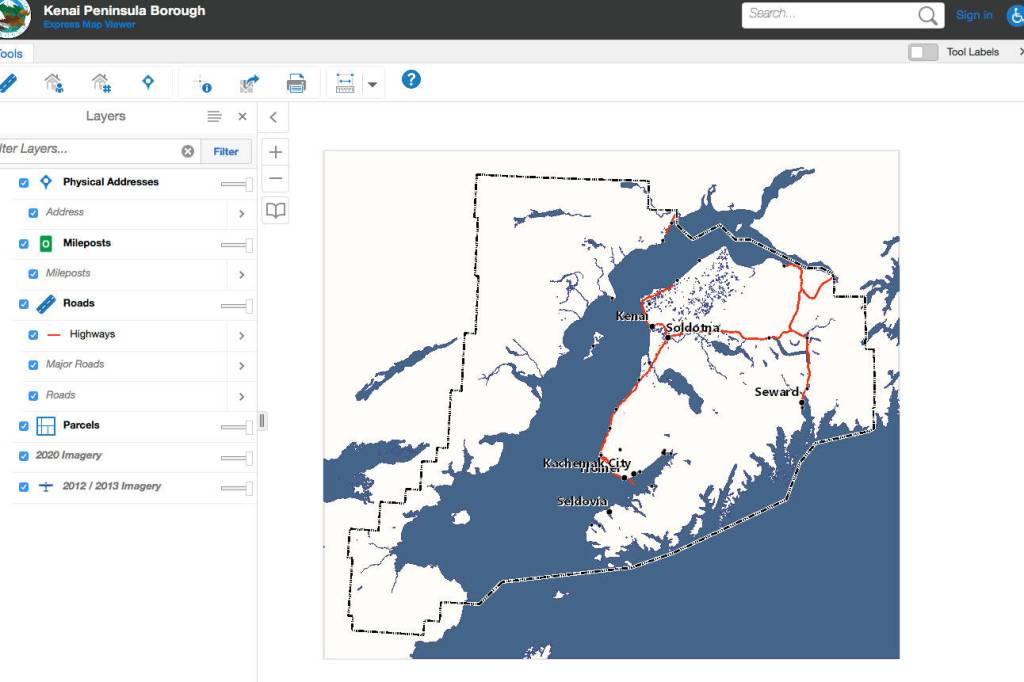
Task: Uncheck the Parcels layer checkbox
Action: coord(24,426)
